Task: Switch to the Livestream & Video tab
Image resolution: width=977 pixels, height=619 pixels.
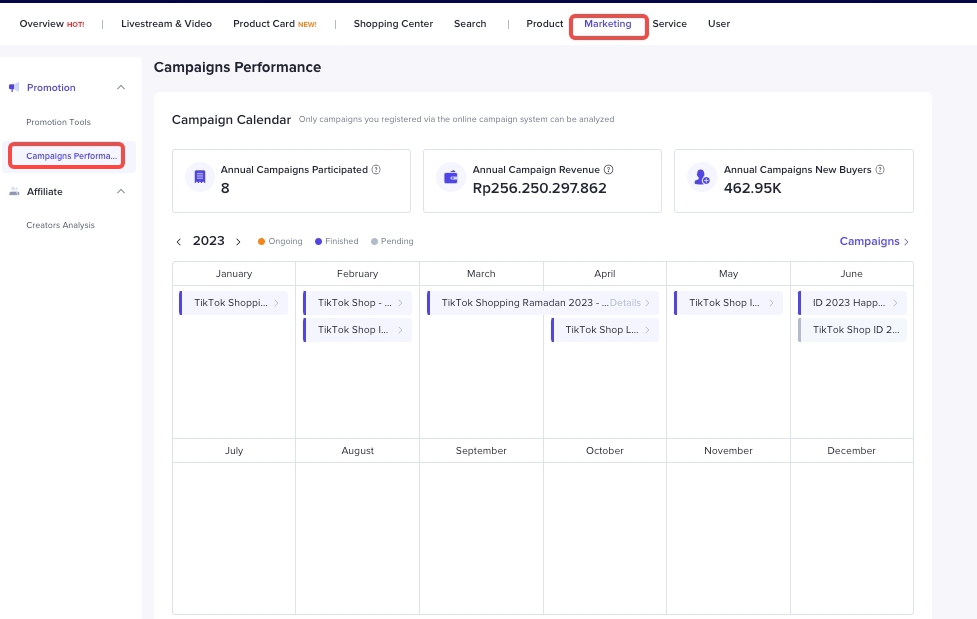Action: click(x=166, y=24)
